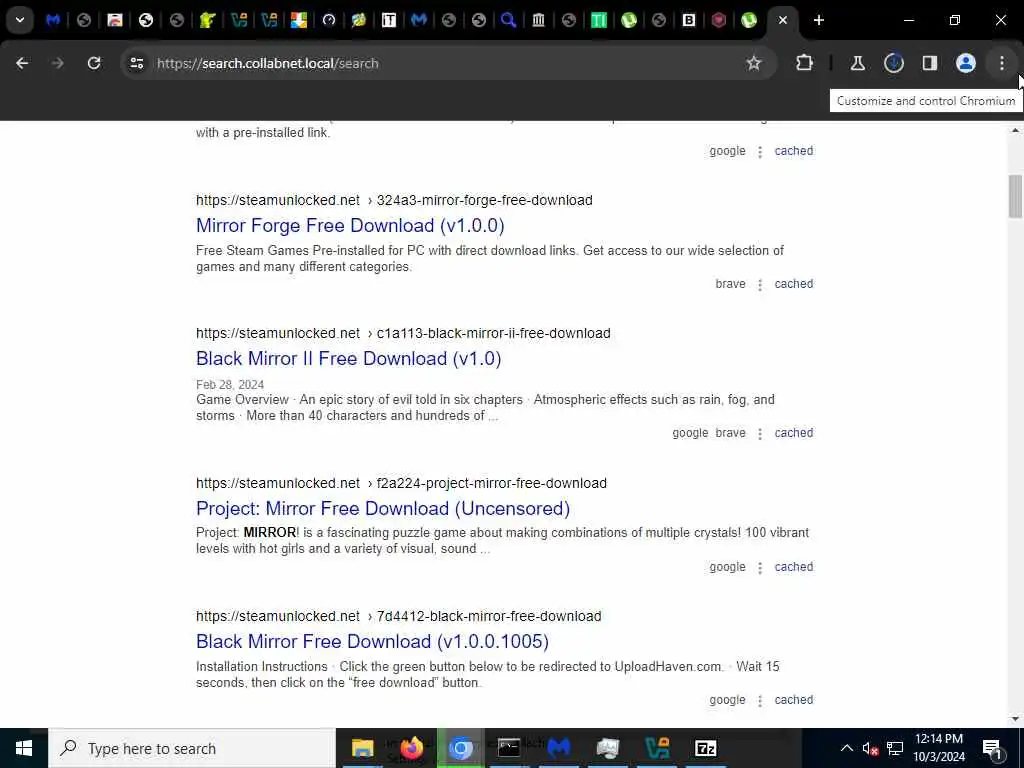Bookmark this page with the star icon

(x=754, y=63)
